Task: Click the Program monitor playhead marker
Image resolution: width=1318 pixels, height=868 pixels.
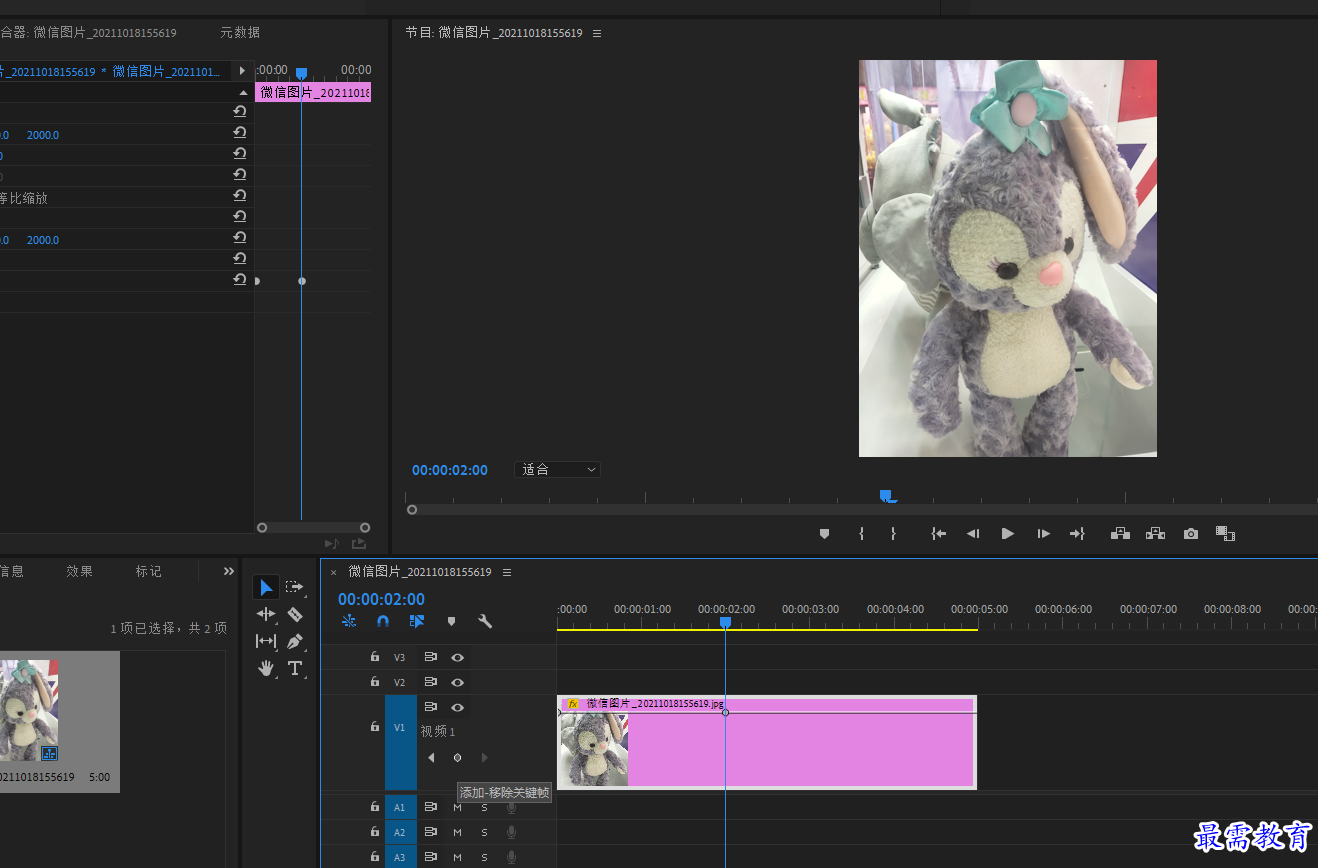Action: coord(885,495)
